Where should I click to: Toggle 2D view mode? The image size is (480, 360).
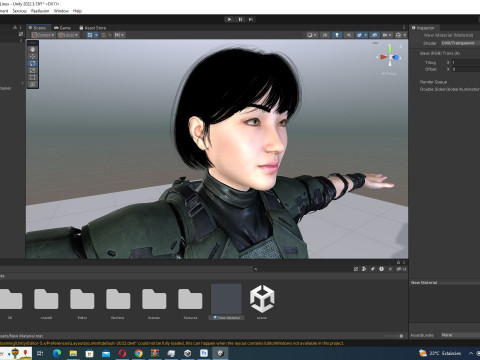(325, 35)
